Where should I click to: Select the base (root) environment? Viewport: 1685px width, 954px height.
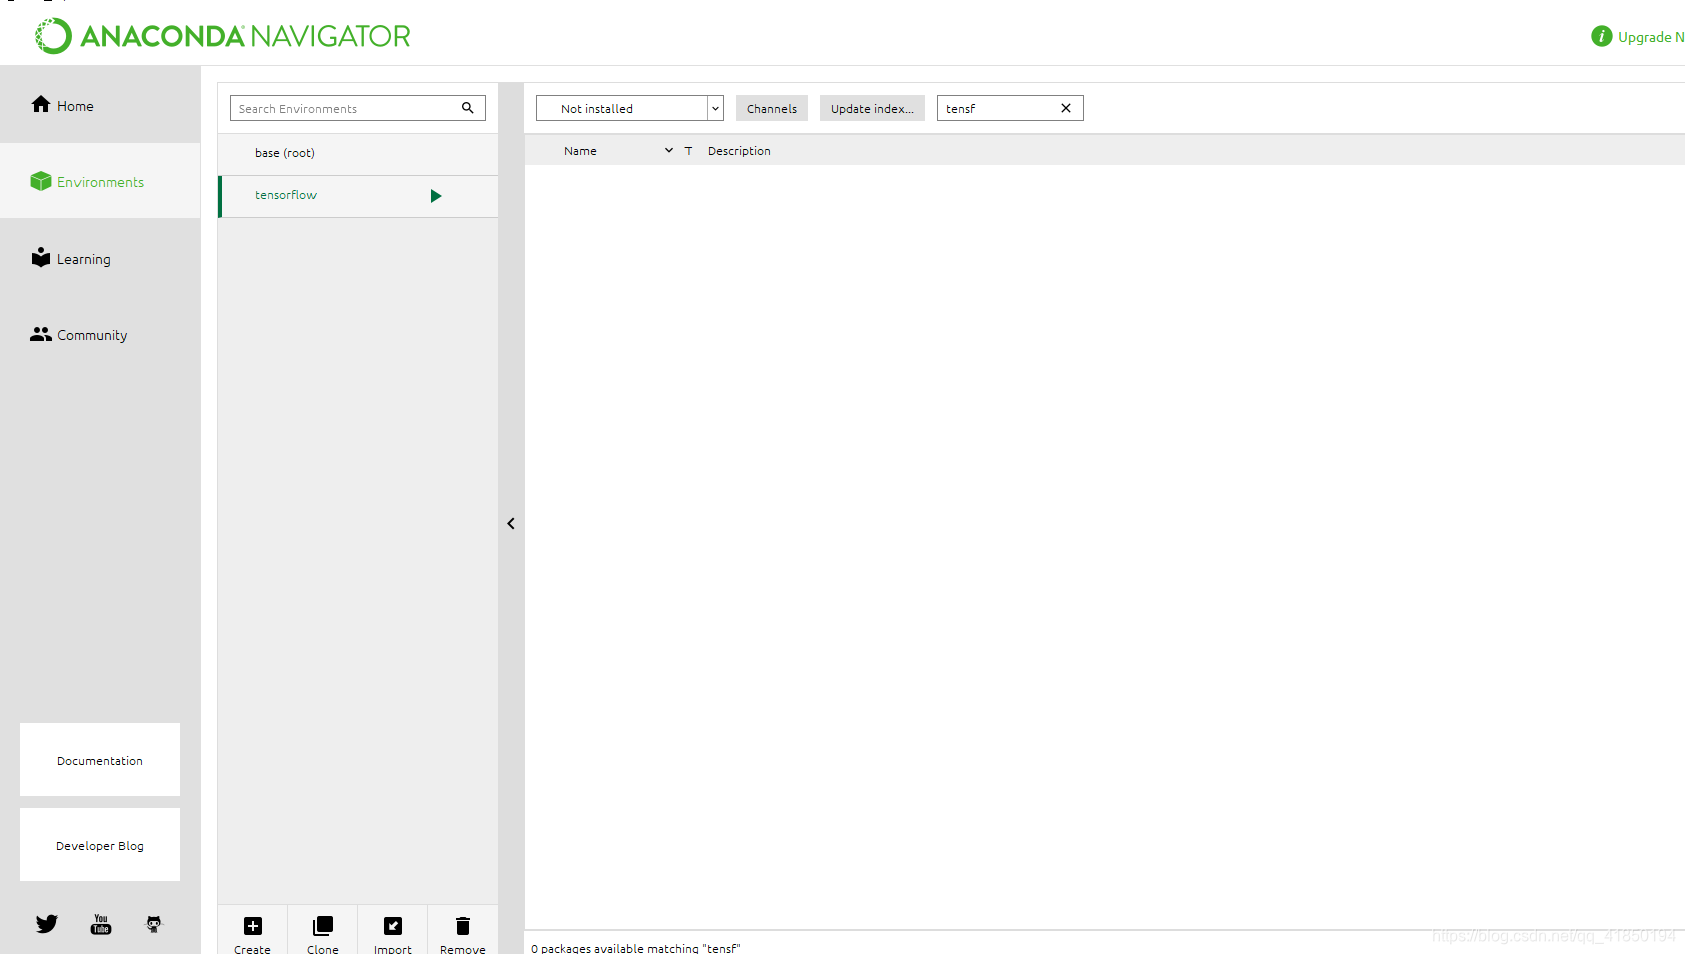click(x=358, y=153)
